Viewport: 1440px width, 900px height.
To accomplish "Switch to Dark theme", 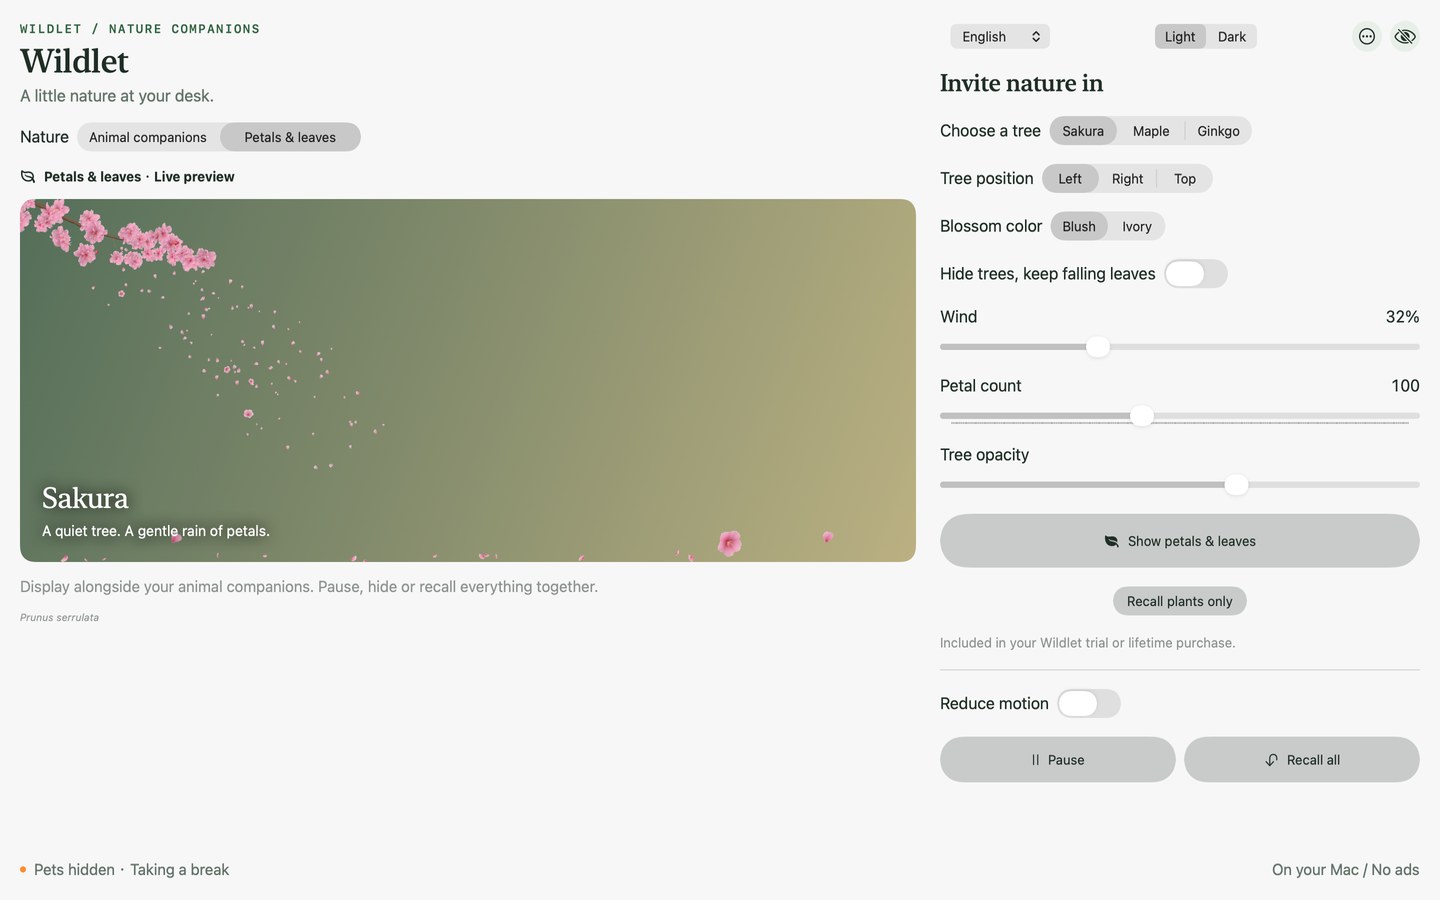I will (x=1231, y=37).
